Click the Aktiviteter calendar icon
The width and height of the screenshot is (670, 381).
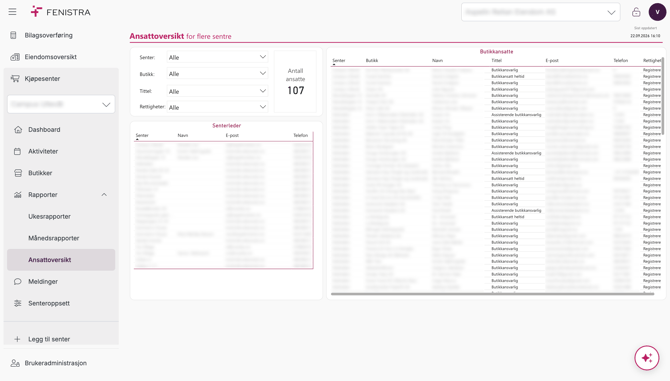point(18,151)
